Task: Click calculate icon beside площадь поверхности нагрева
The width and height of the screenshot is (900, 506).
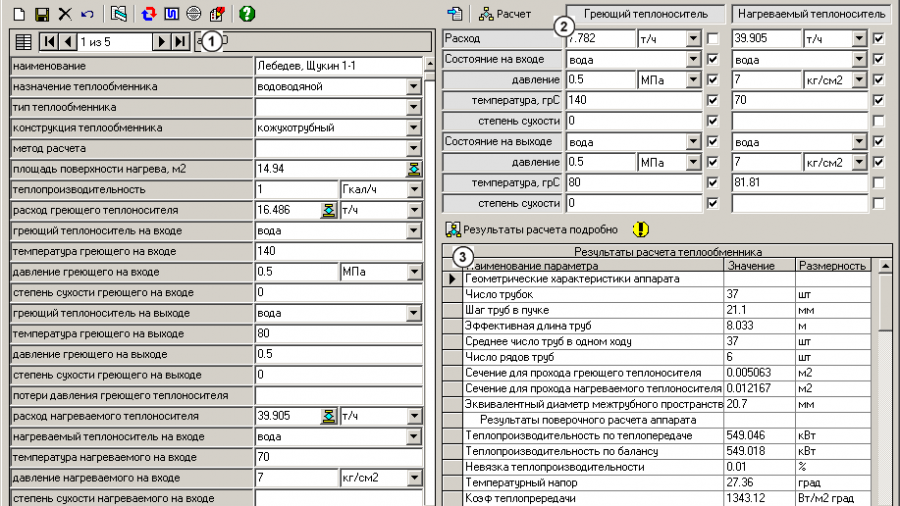Action: pyautogui.click(x=413, y=169)
